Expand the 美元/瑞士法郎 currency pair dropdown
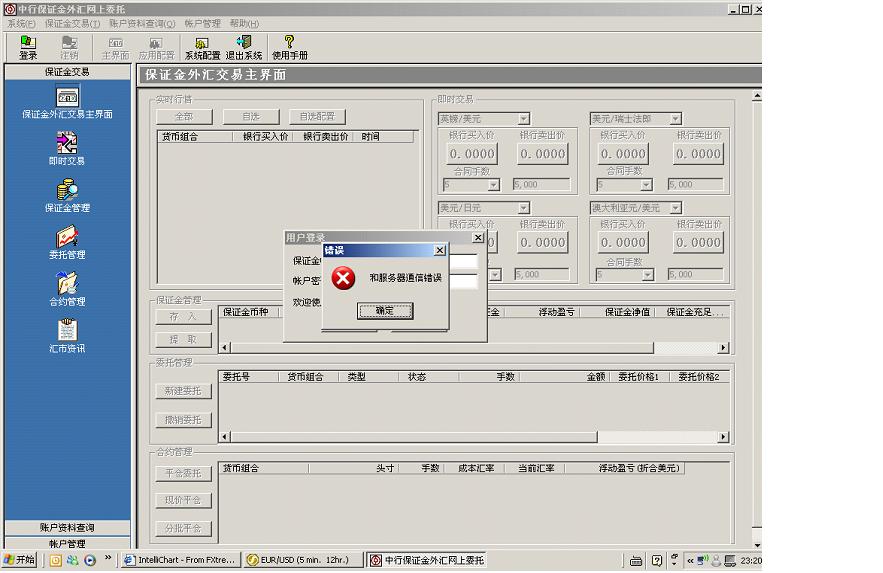This screenshot has width=883, height=573. (675, 119)
